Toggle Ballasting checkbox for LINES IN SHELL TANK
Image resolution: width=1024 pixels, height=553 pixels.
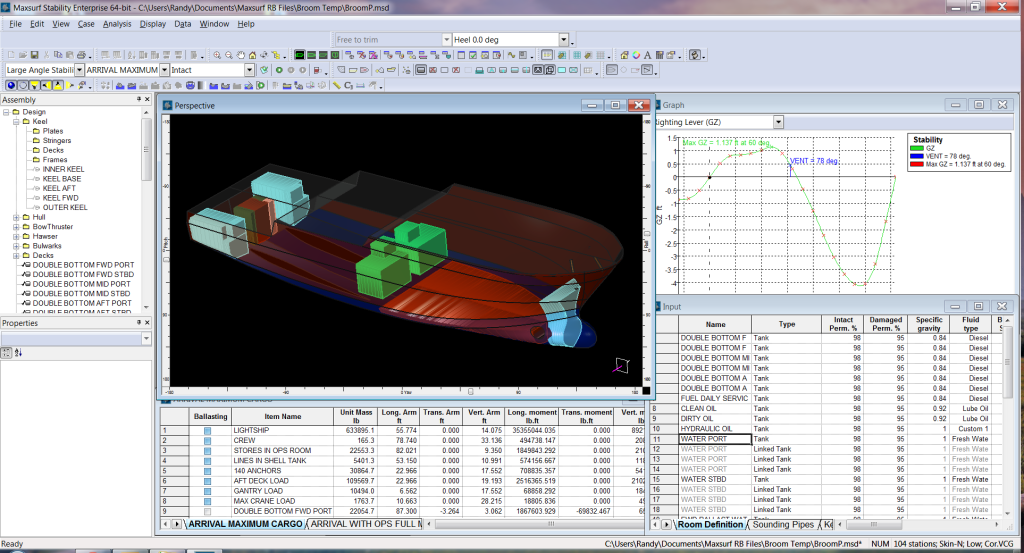207,461
